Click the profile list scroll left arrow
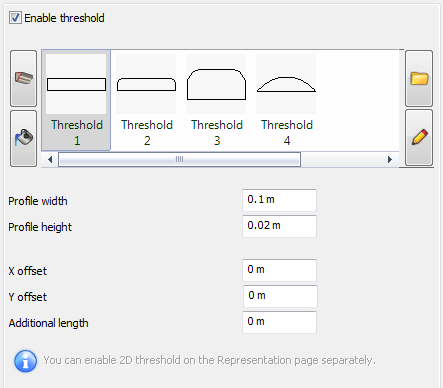443x388 pixels. click(x=50, y=160)
